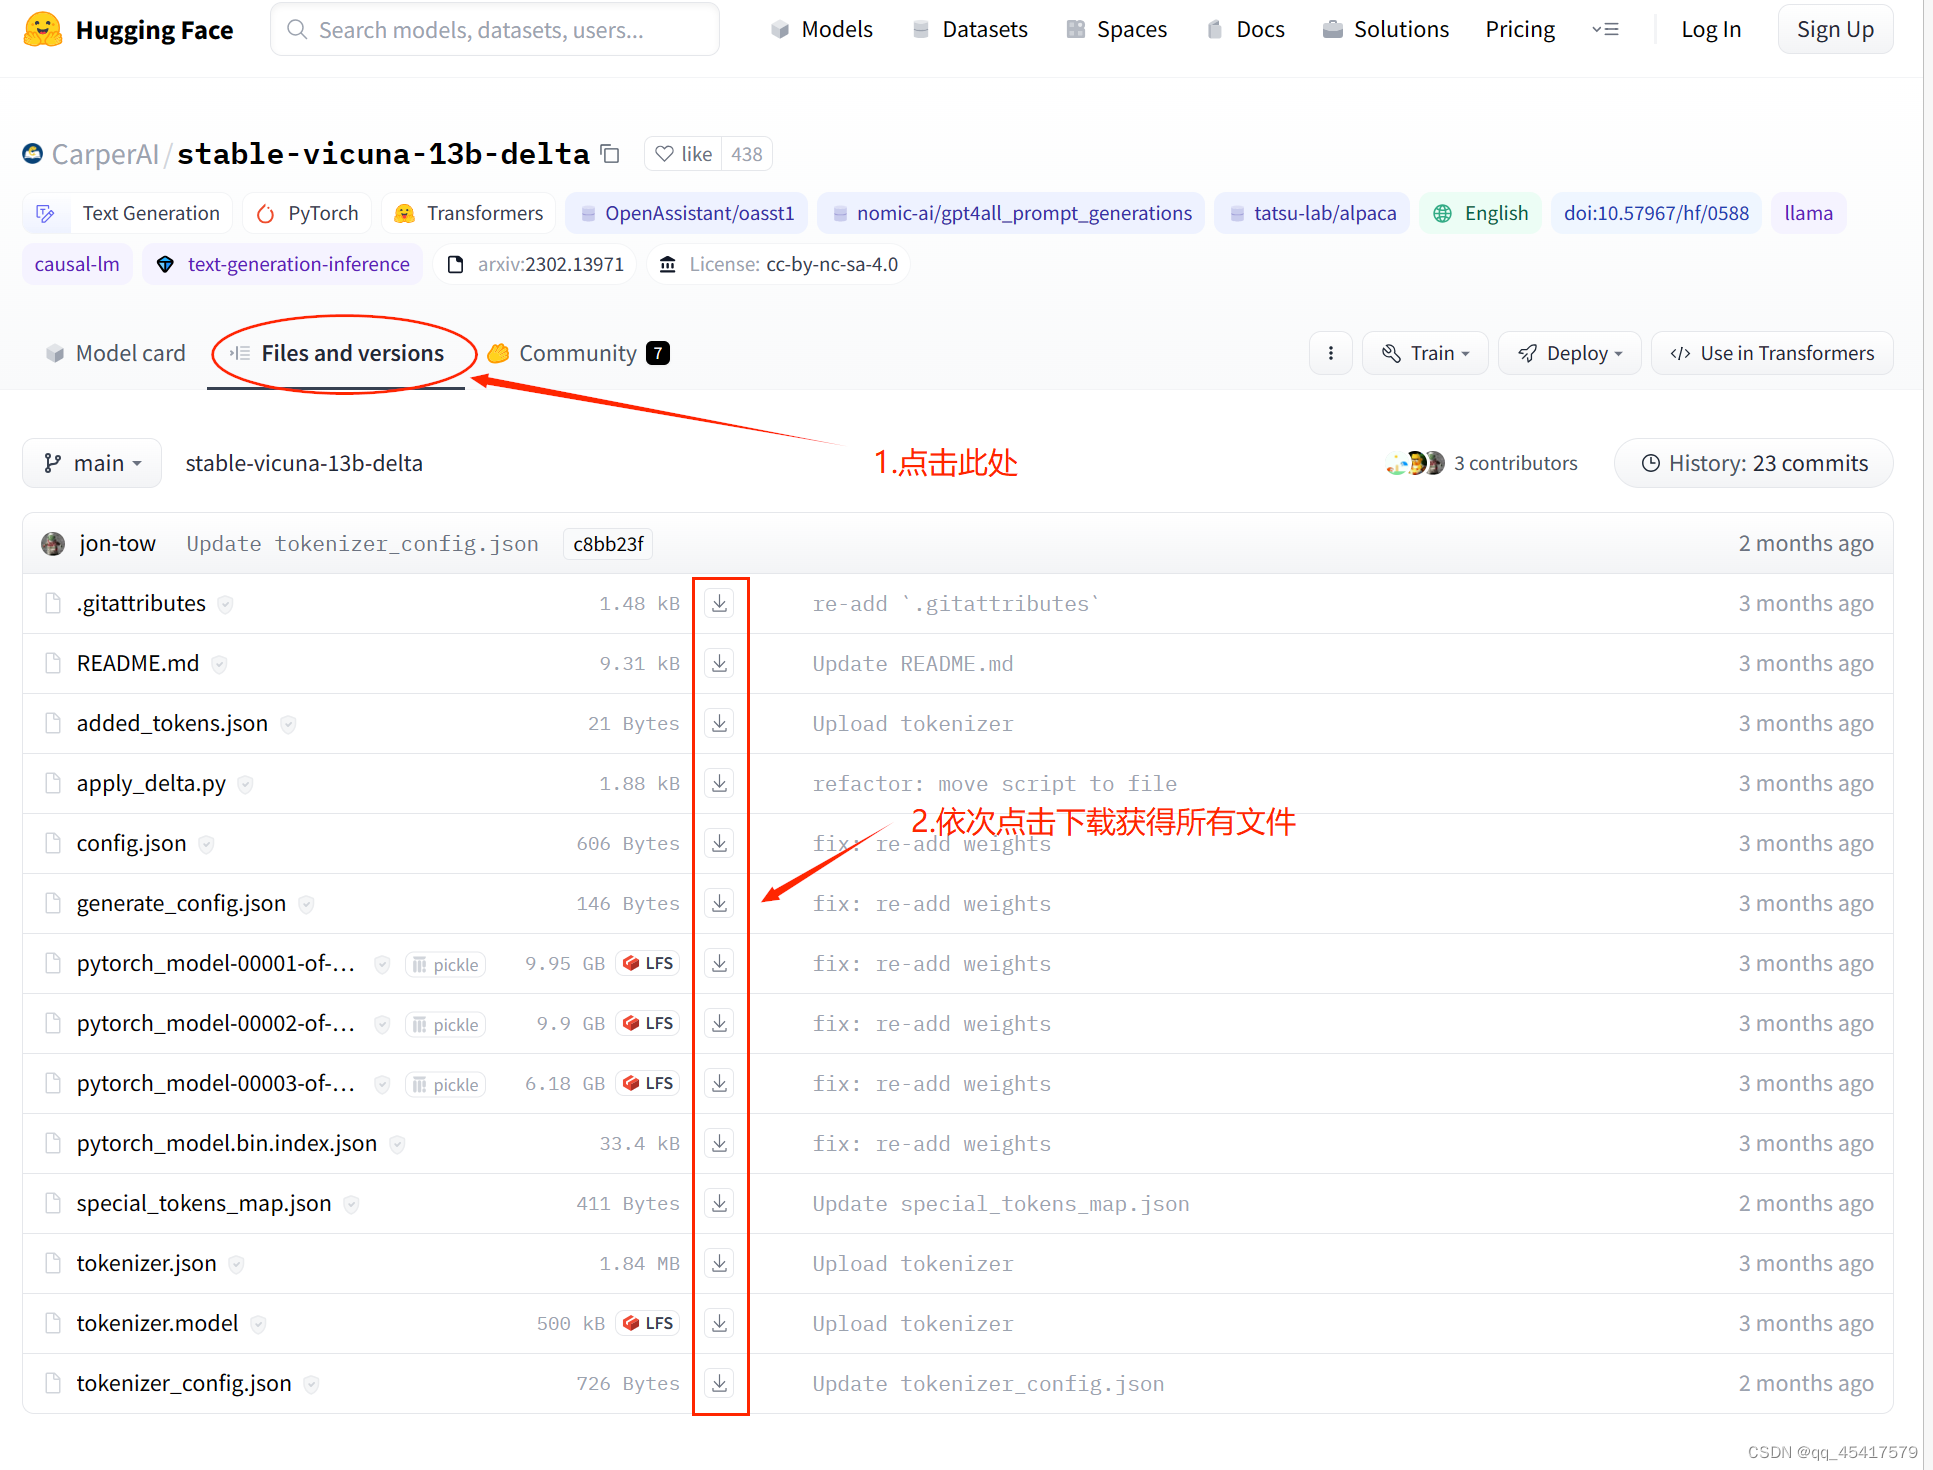Viewport: 1933px width, 1470px height.
Task: Open the main branch selector
Action: coord(91,462)
